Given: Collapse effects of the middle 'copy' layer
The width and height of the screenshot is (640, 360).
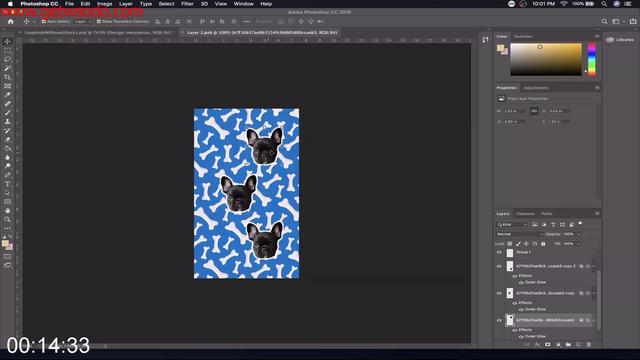Looking at the screenshot, I should 594,293.
